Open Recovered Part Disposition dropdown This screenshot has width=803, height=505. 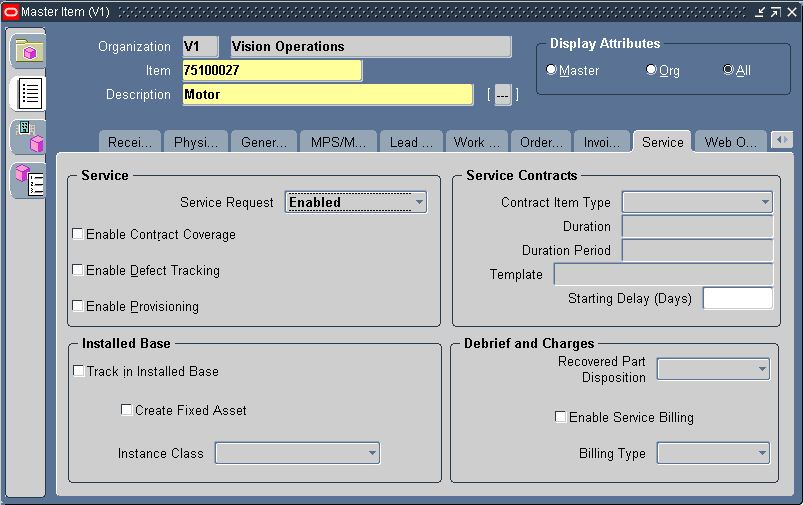[x=713, y=369]
